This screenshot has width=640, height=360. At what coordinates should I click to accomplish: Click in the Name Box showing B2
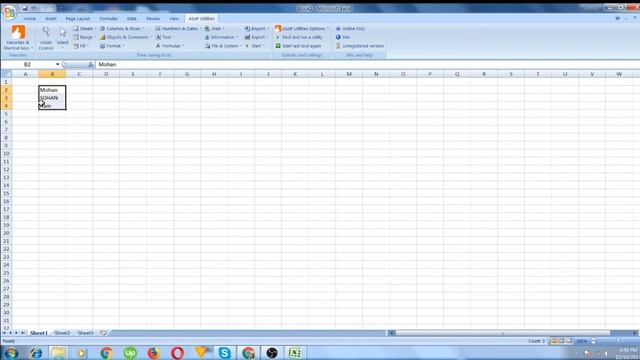[x=28, y=64]
